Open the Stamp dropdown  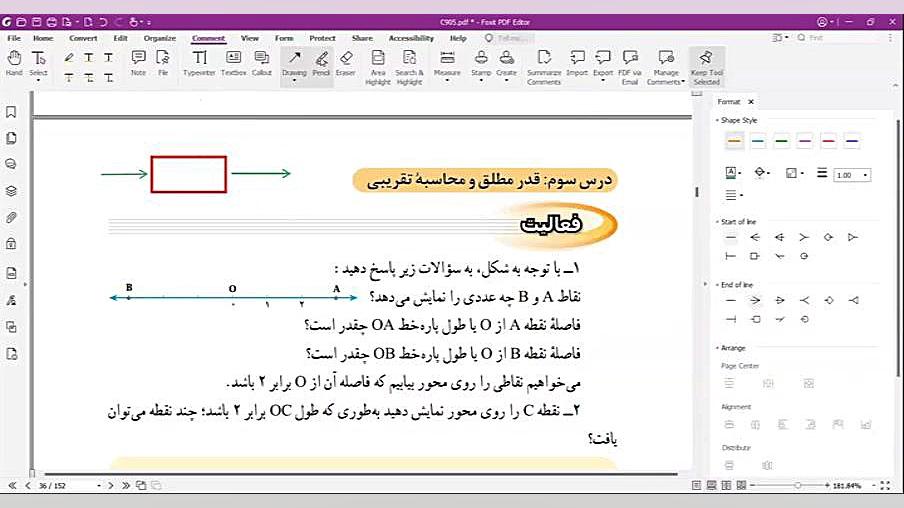[x=481, y=80]
